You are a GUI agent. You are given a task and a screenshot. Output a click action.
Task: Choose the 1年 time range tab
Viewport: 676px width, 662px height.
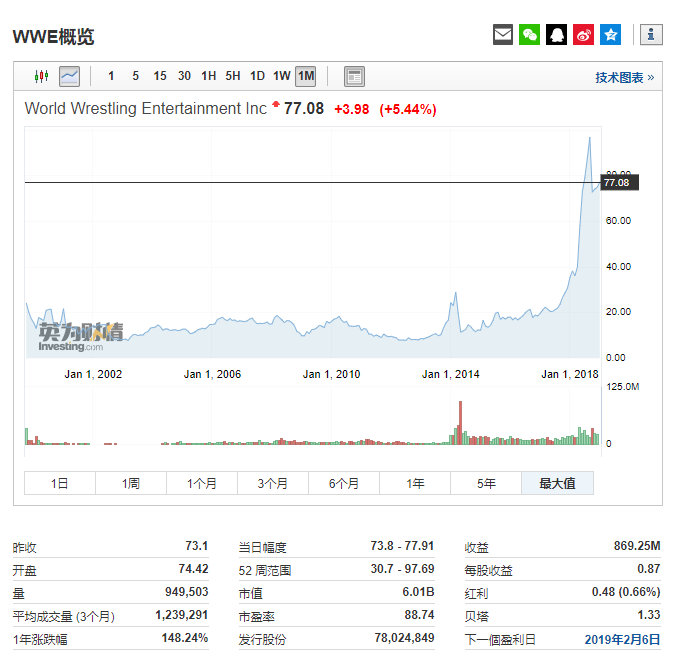coord(415,483)
